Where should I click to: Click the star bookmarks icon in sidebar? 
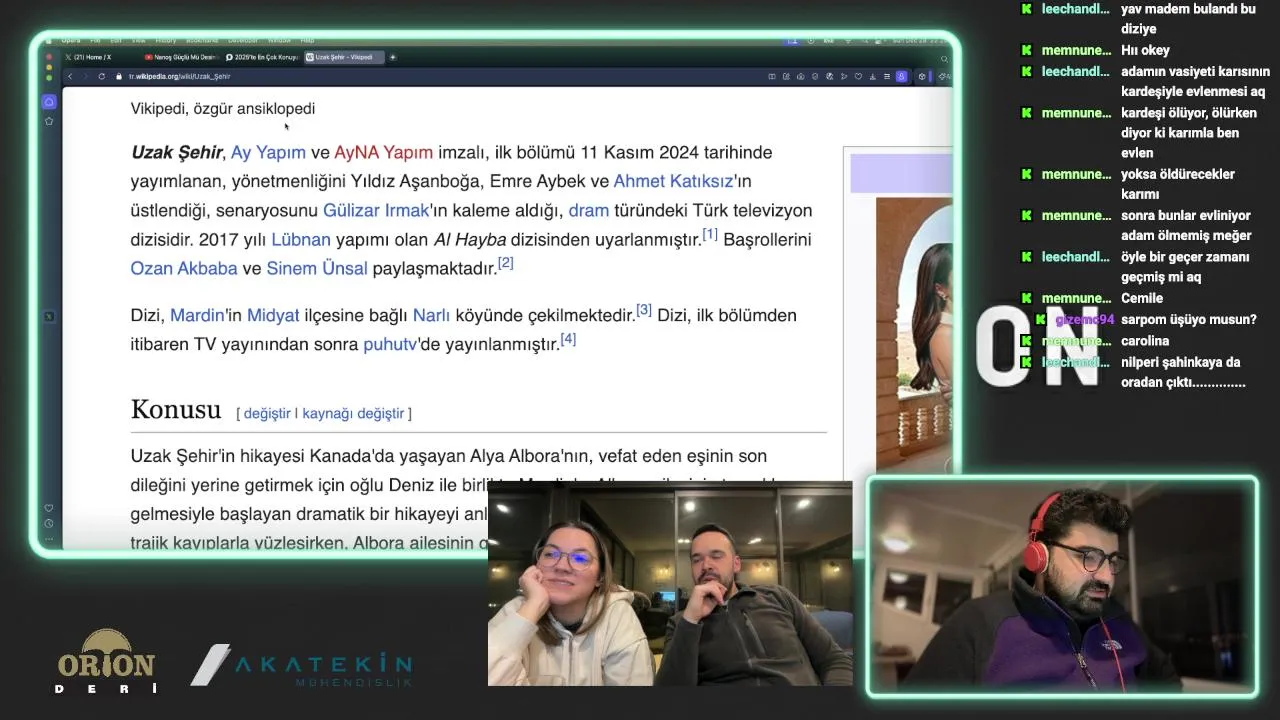[49, 121]
